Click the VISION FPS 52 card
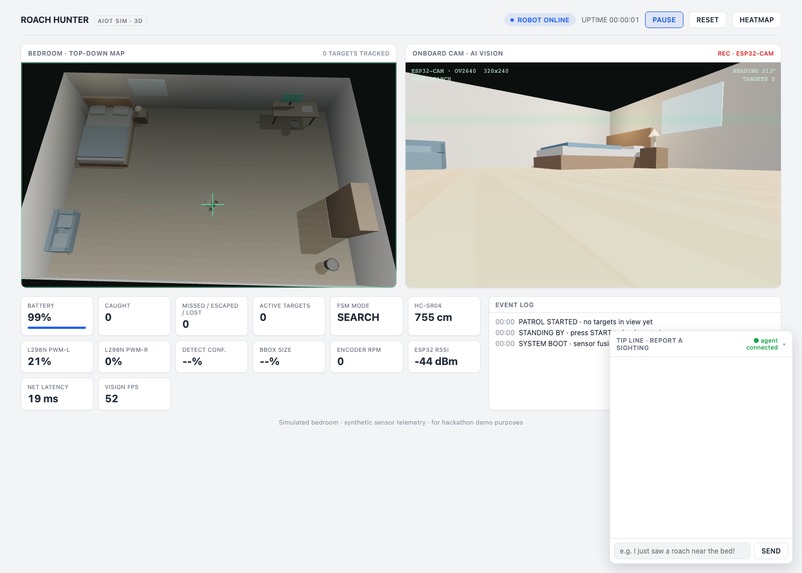The width and height of the screenshot is (802, 573). (134, 394)
